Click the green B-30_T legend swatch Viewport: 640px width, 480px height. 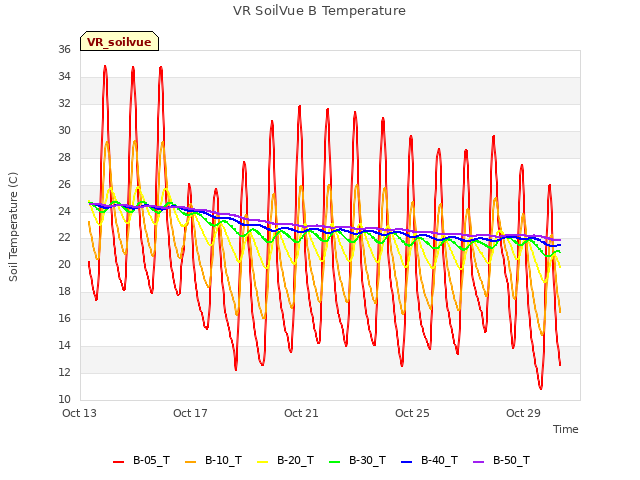[x=334, y=462]
